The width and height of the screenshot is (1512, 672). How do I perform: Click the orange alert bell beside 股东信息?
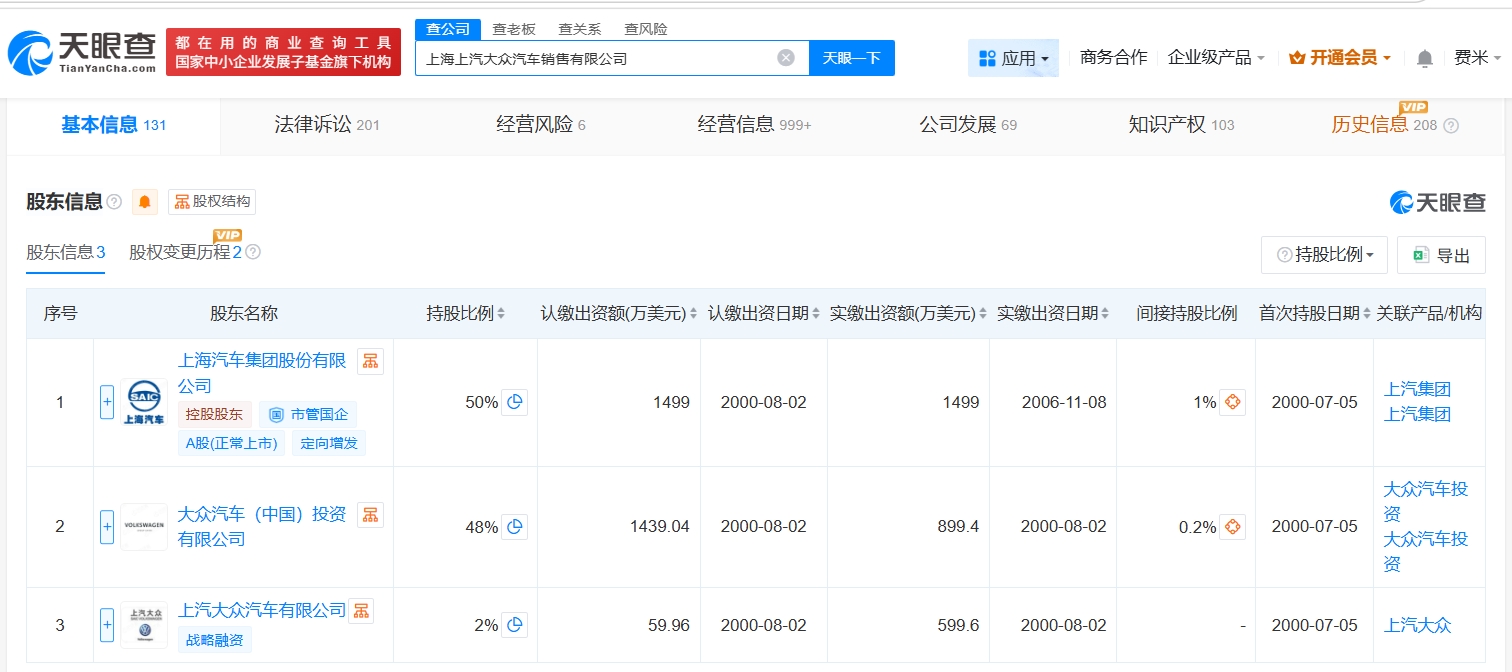pyautogui.click(x=145, y=202)
